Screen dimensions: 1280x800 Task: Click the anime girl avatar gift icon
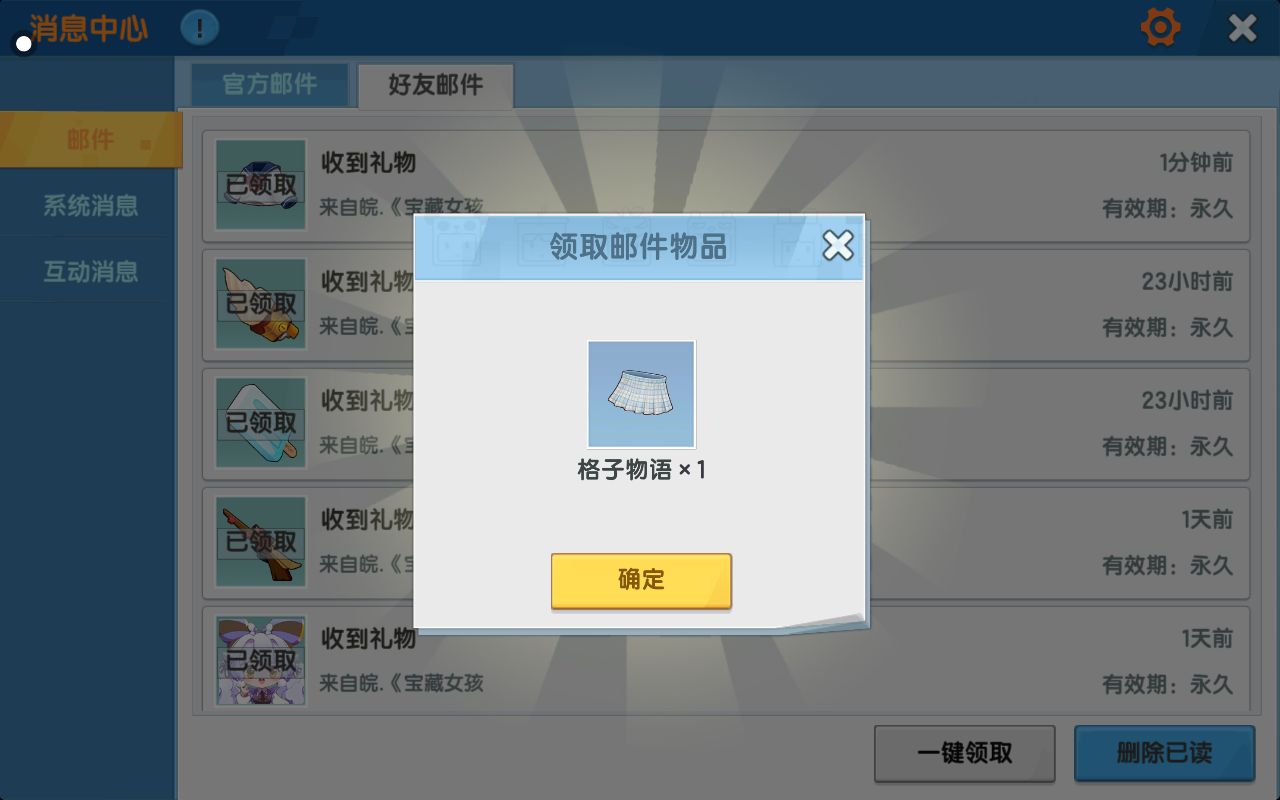coord(261,660)
